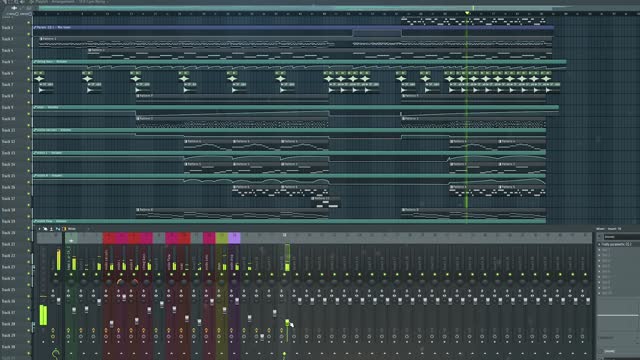Click Arrangement in the playlist title bar
Image resolution: width=640 pixels, height=360 pixels.
(x=62, y=2)
